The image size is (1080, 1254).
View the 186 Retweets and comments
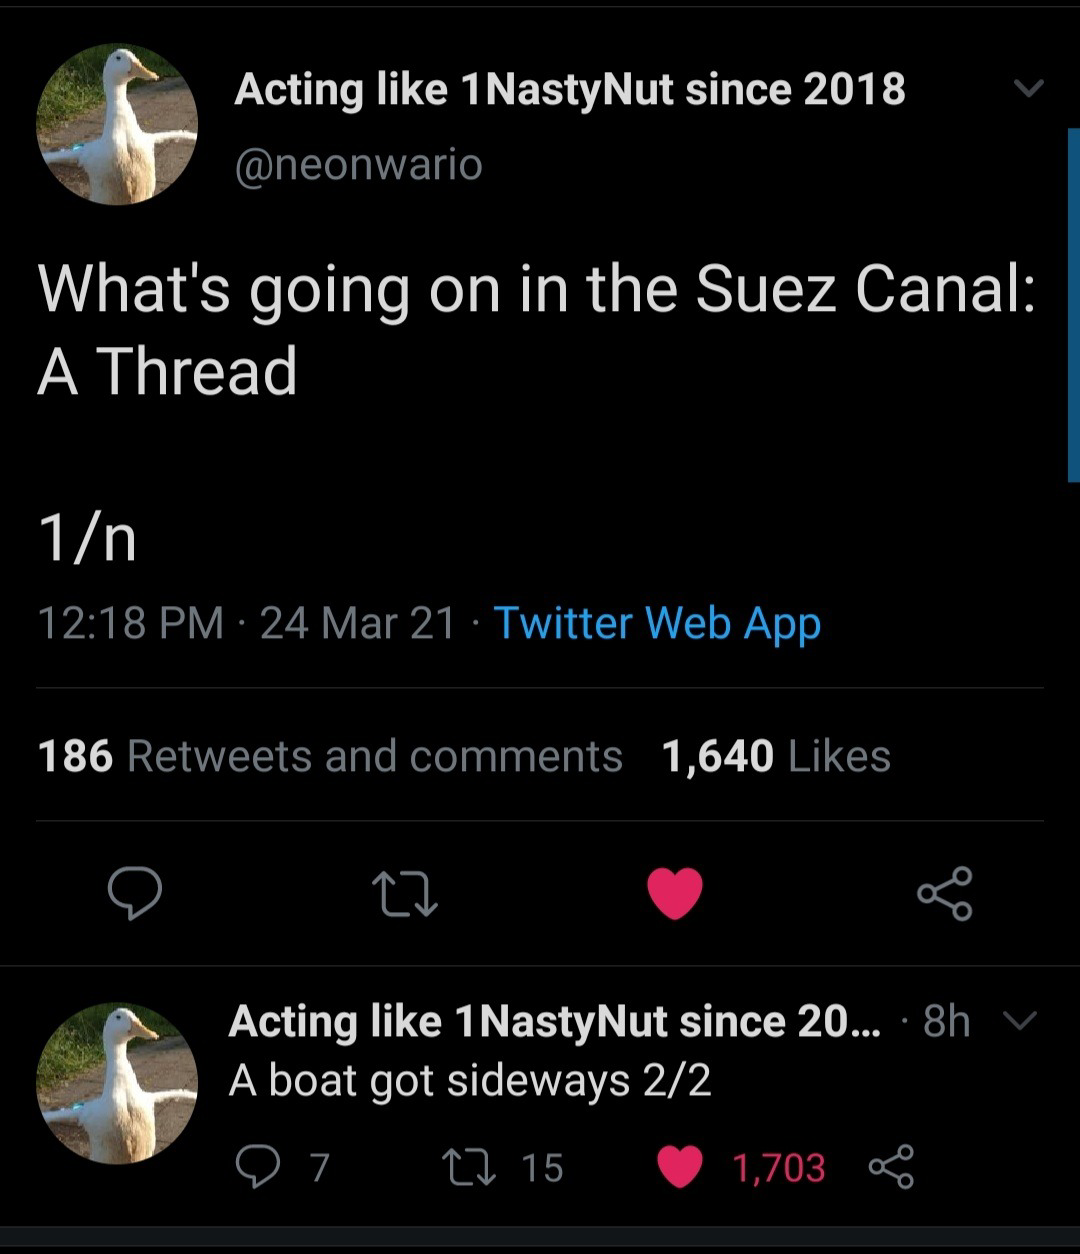pyautogui.click(x=330, y=756)
